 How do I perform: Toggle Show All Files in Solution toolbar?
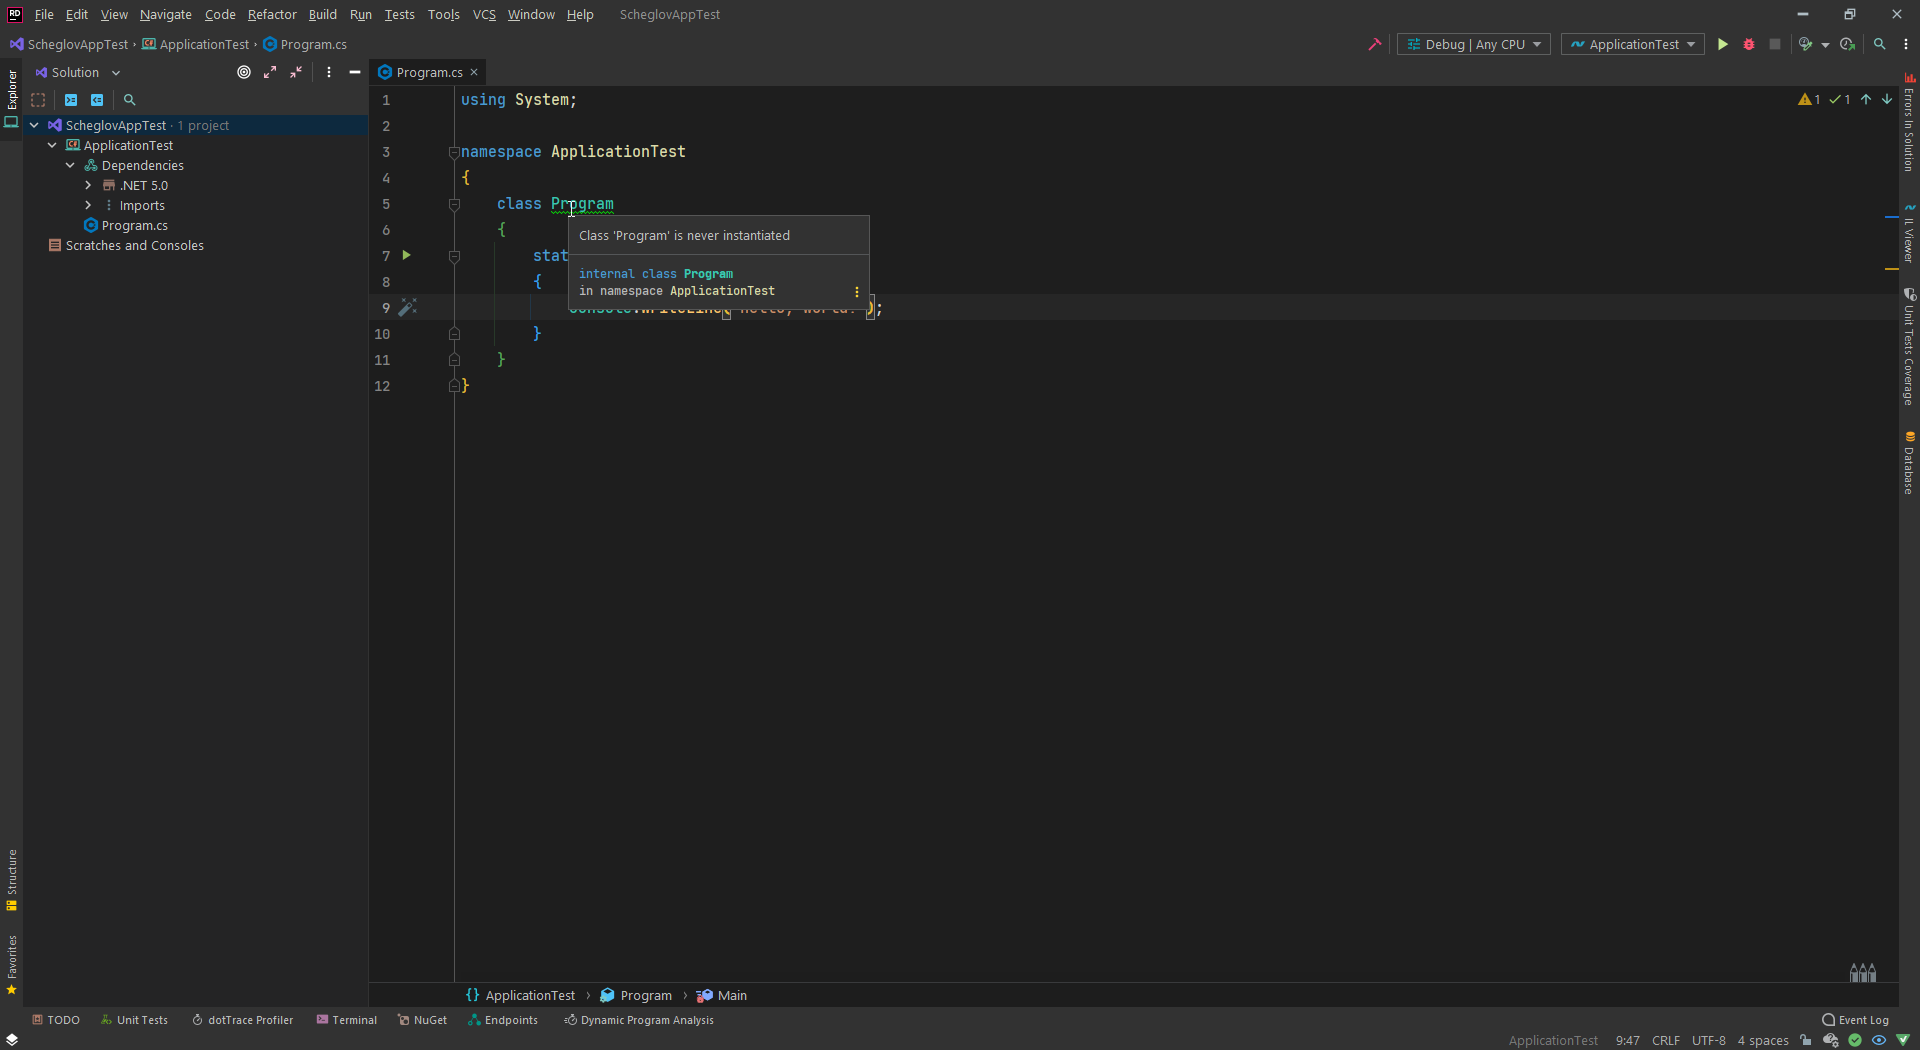pos(38,100)
